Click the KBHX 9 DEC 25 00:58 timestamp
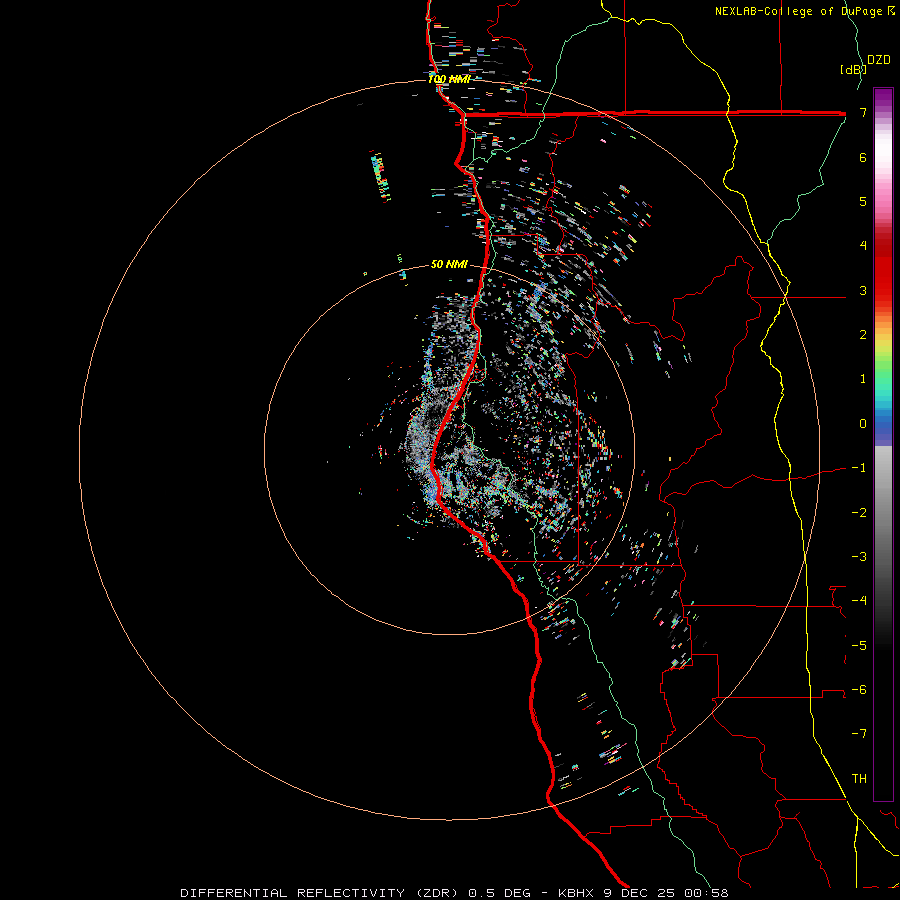This screenshot has height=900, width=900. point(643,893)
